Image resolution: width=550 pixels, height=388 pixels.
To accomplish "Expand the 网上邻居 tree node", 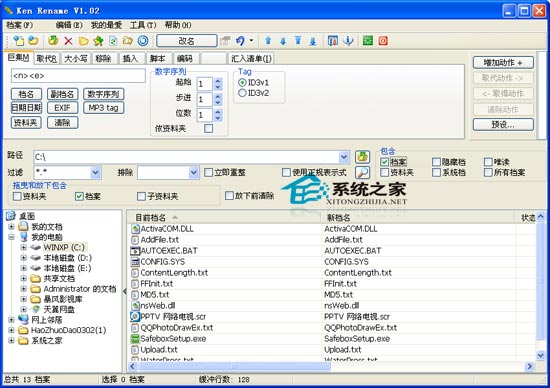I will tap(11, 320).
